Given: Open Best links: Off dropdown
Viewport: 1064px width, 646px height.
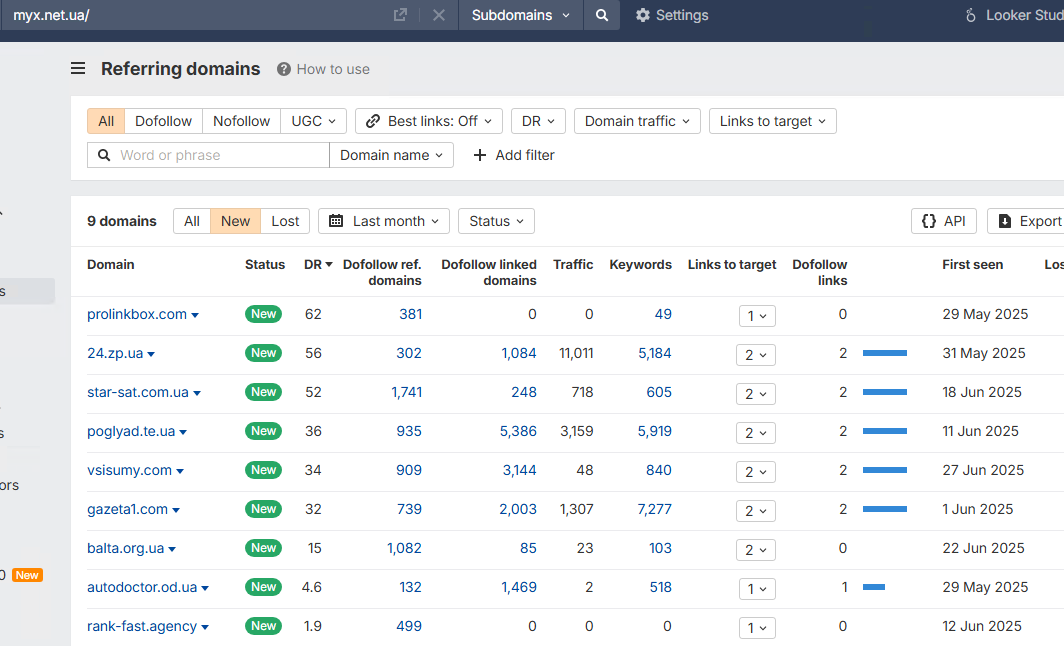Looking at the screenshot, I should (x=429, y=121).
